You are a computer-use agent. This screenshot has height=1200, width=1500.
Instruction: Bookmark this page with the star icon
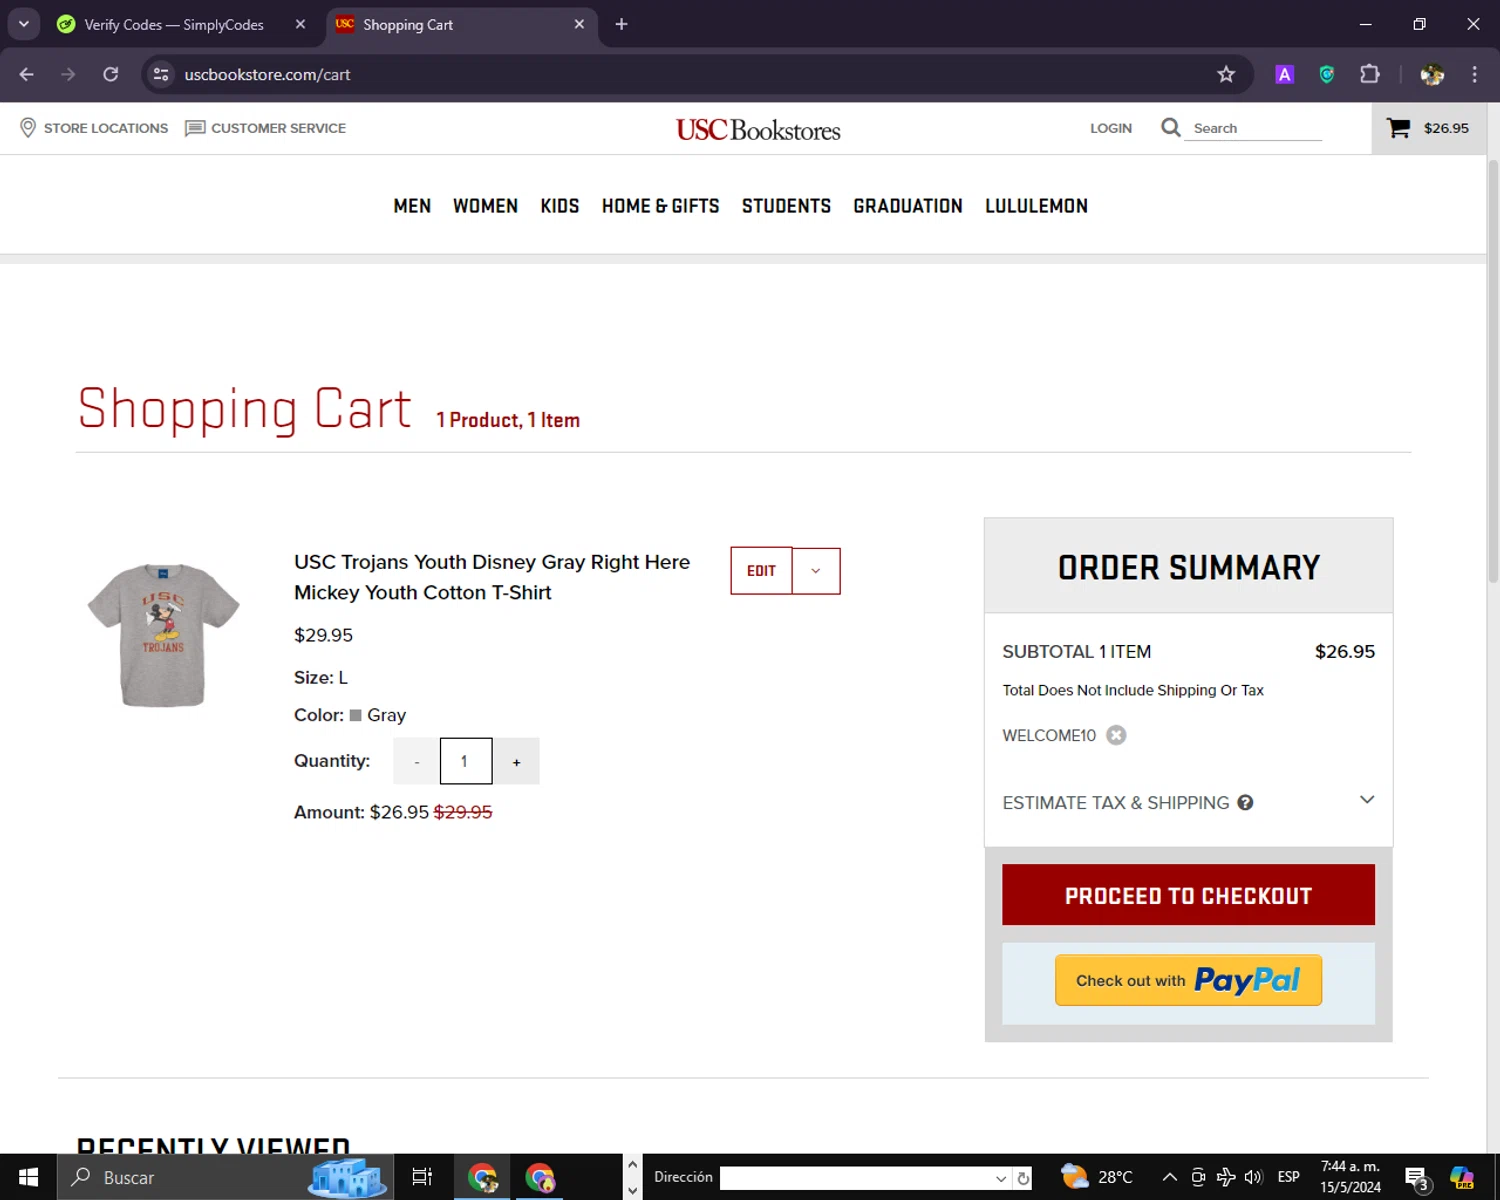click(1226, 74)
